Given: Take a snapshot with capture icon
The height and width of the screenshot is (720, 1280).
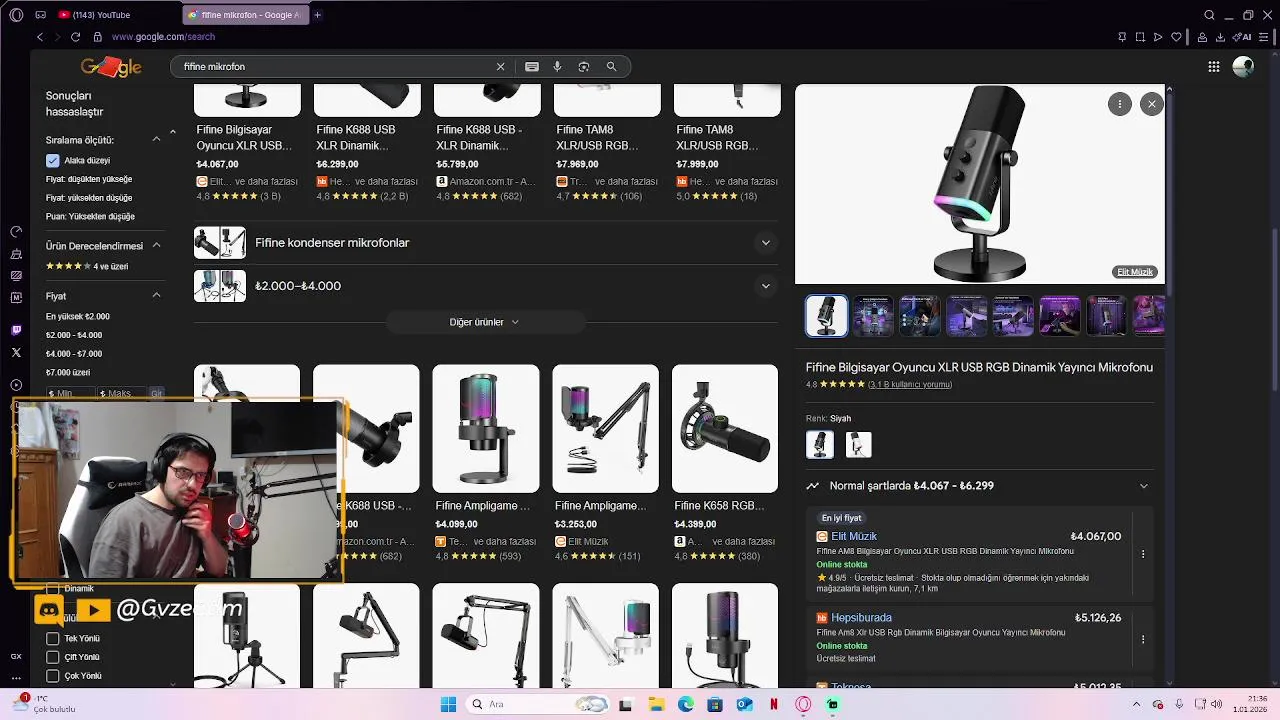Looking at the screenshot, I should click(1140, 37).
